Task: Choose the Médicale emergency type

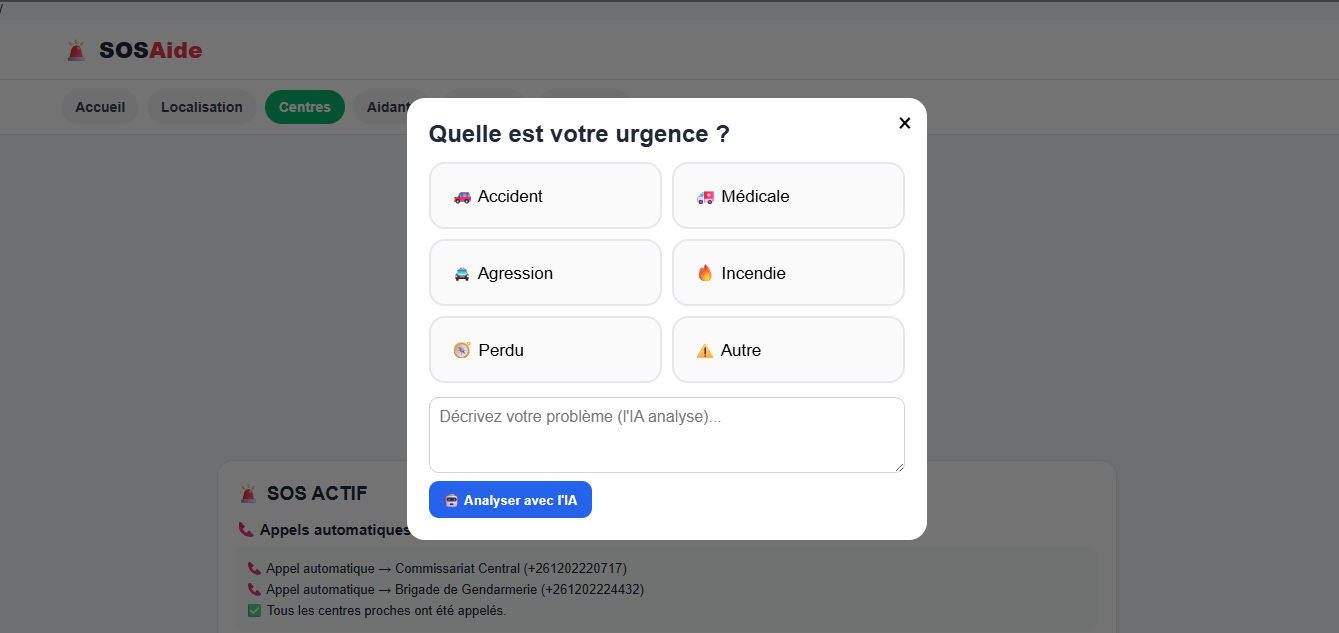Action: tap(788, 196)
